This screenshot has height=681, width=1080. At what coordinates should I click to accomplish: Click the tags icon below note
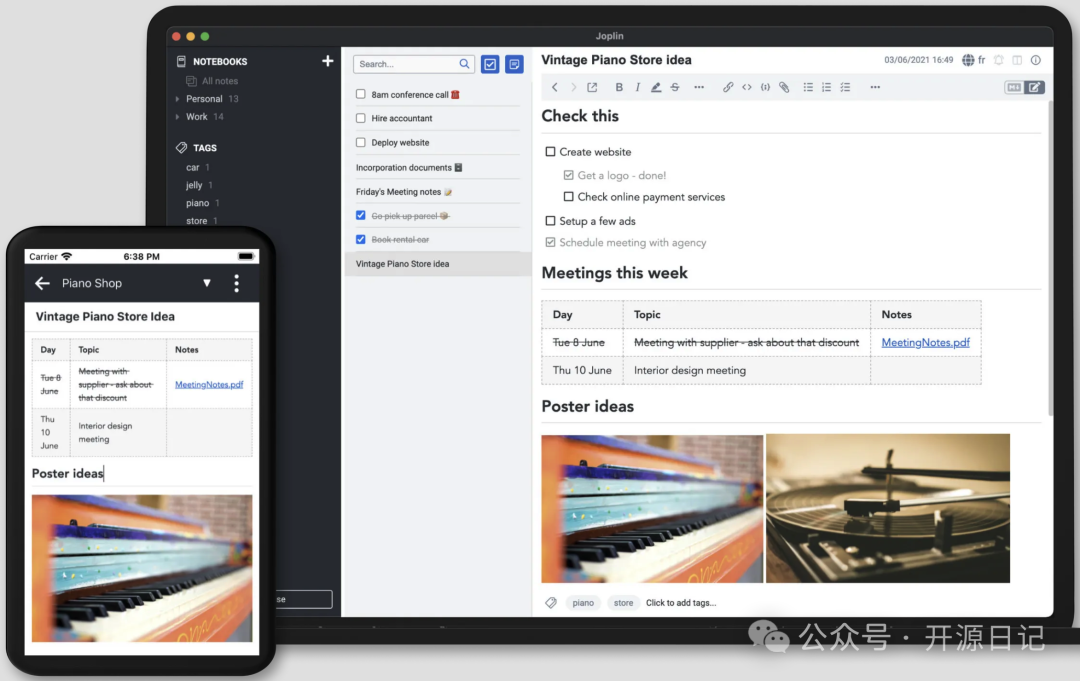tap(550, 603)
